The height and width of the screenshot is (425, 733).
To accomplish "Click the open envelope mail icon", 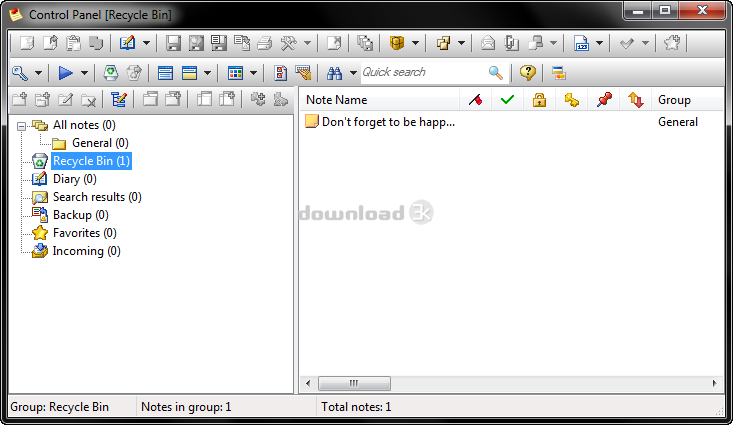I will tap(488, 43).
